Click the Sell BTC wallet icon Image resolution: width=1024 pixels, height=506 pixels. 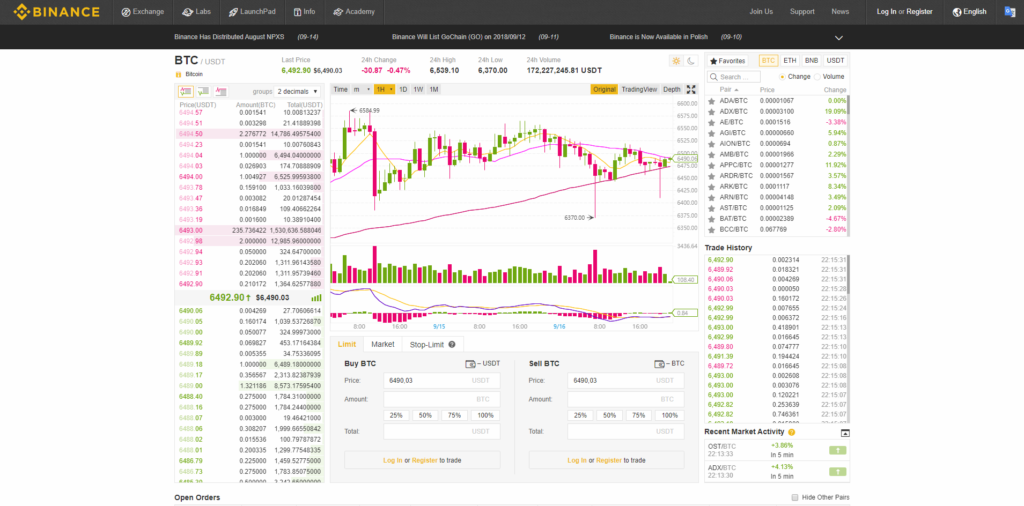[659, 364]
